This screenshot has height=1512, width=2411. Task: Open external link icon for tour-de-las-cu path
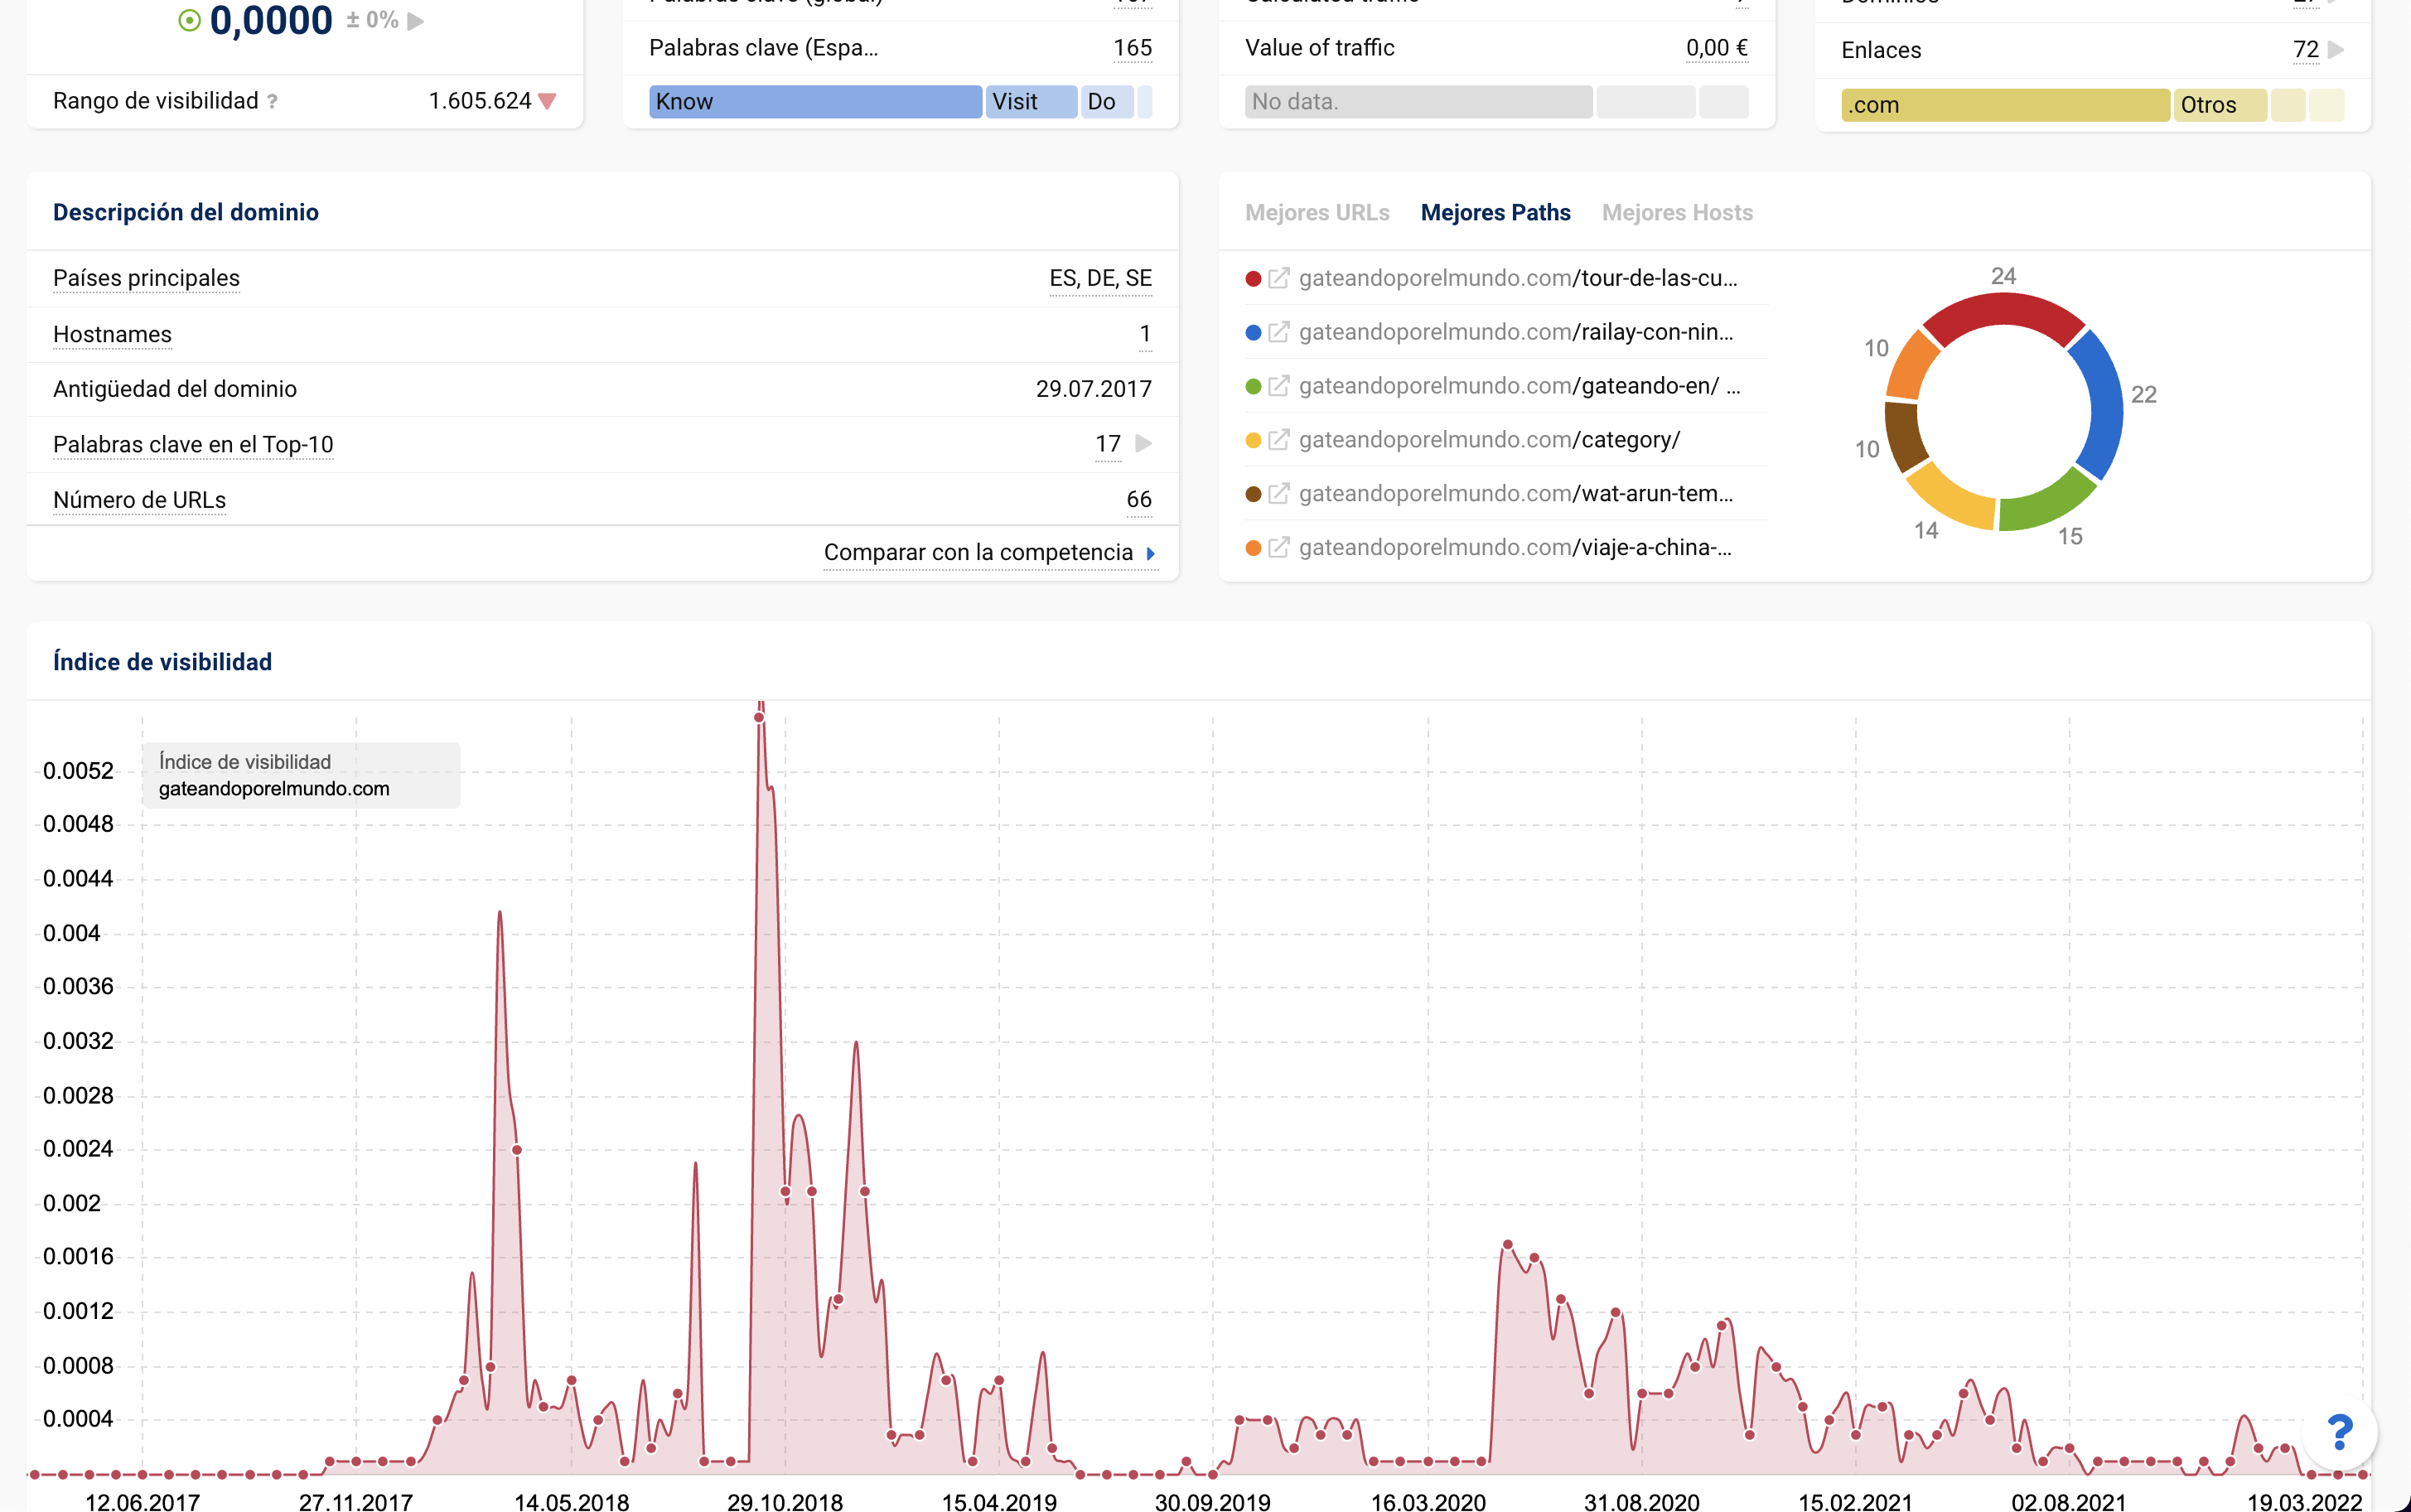(1278, 278)
